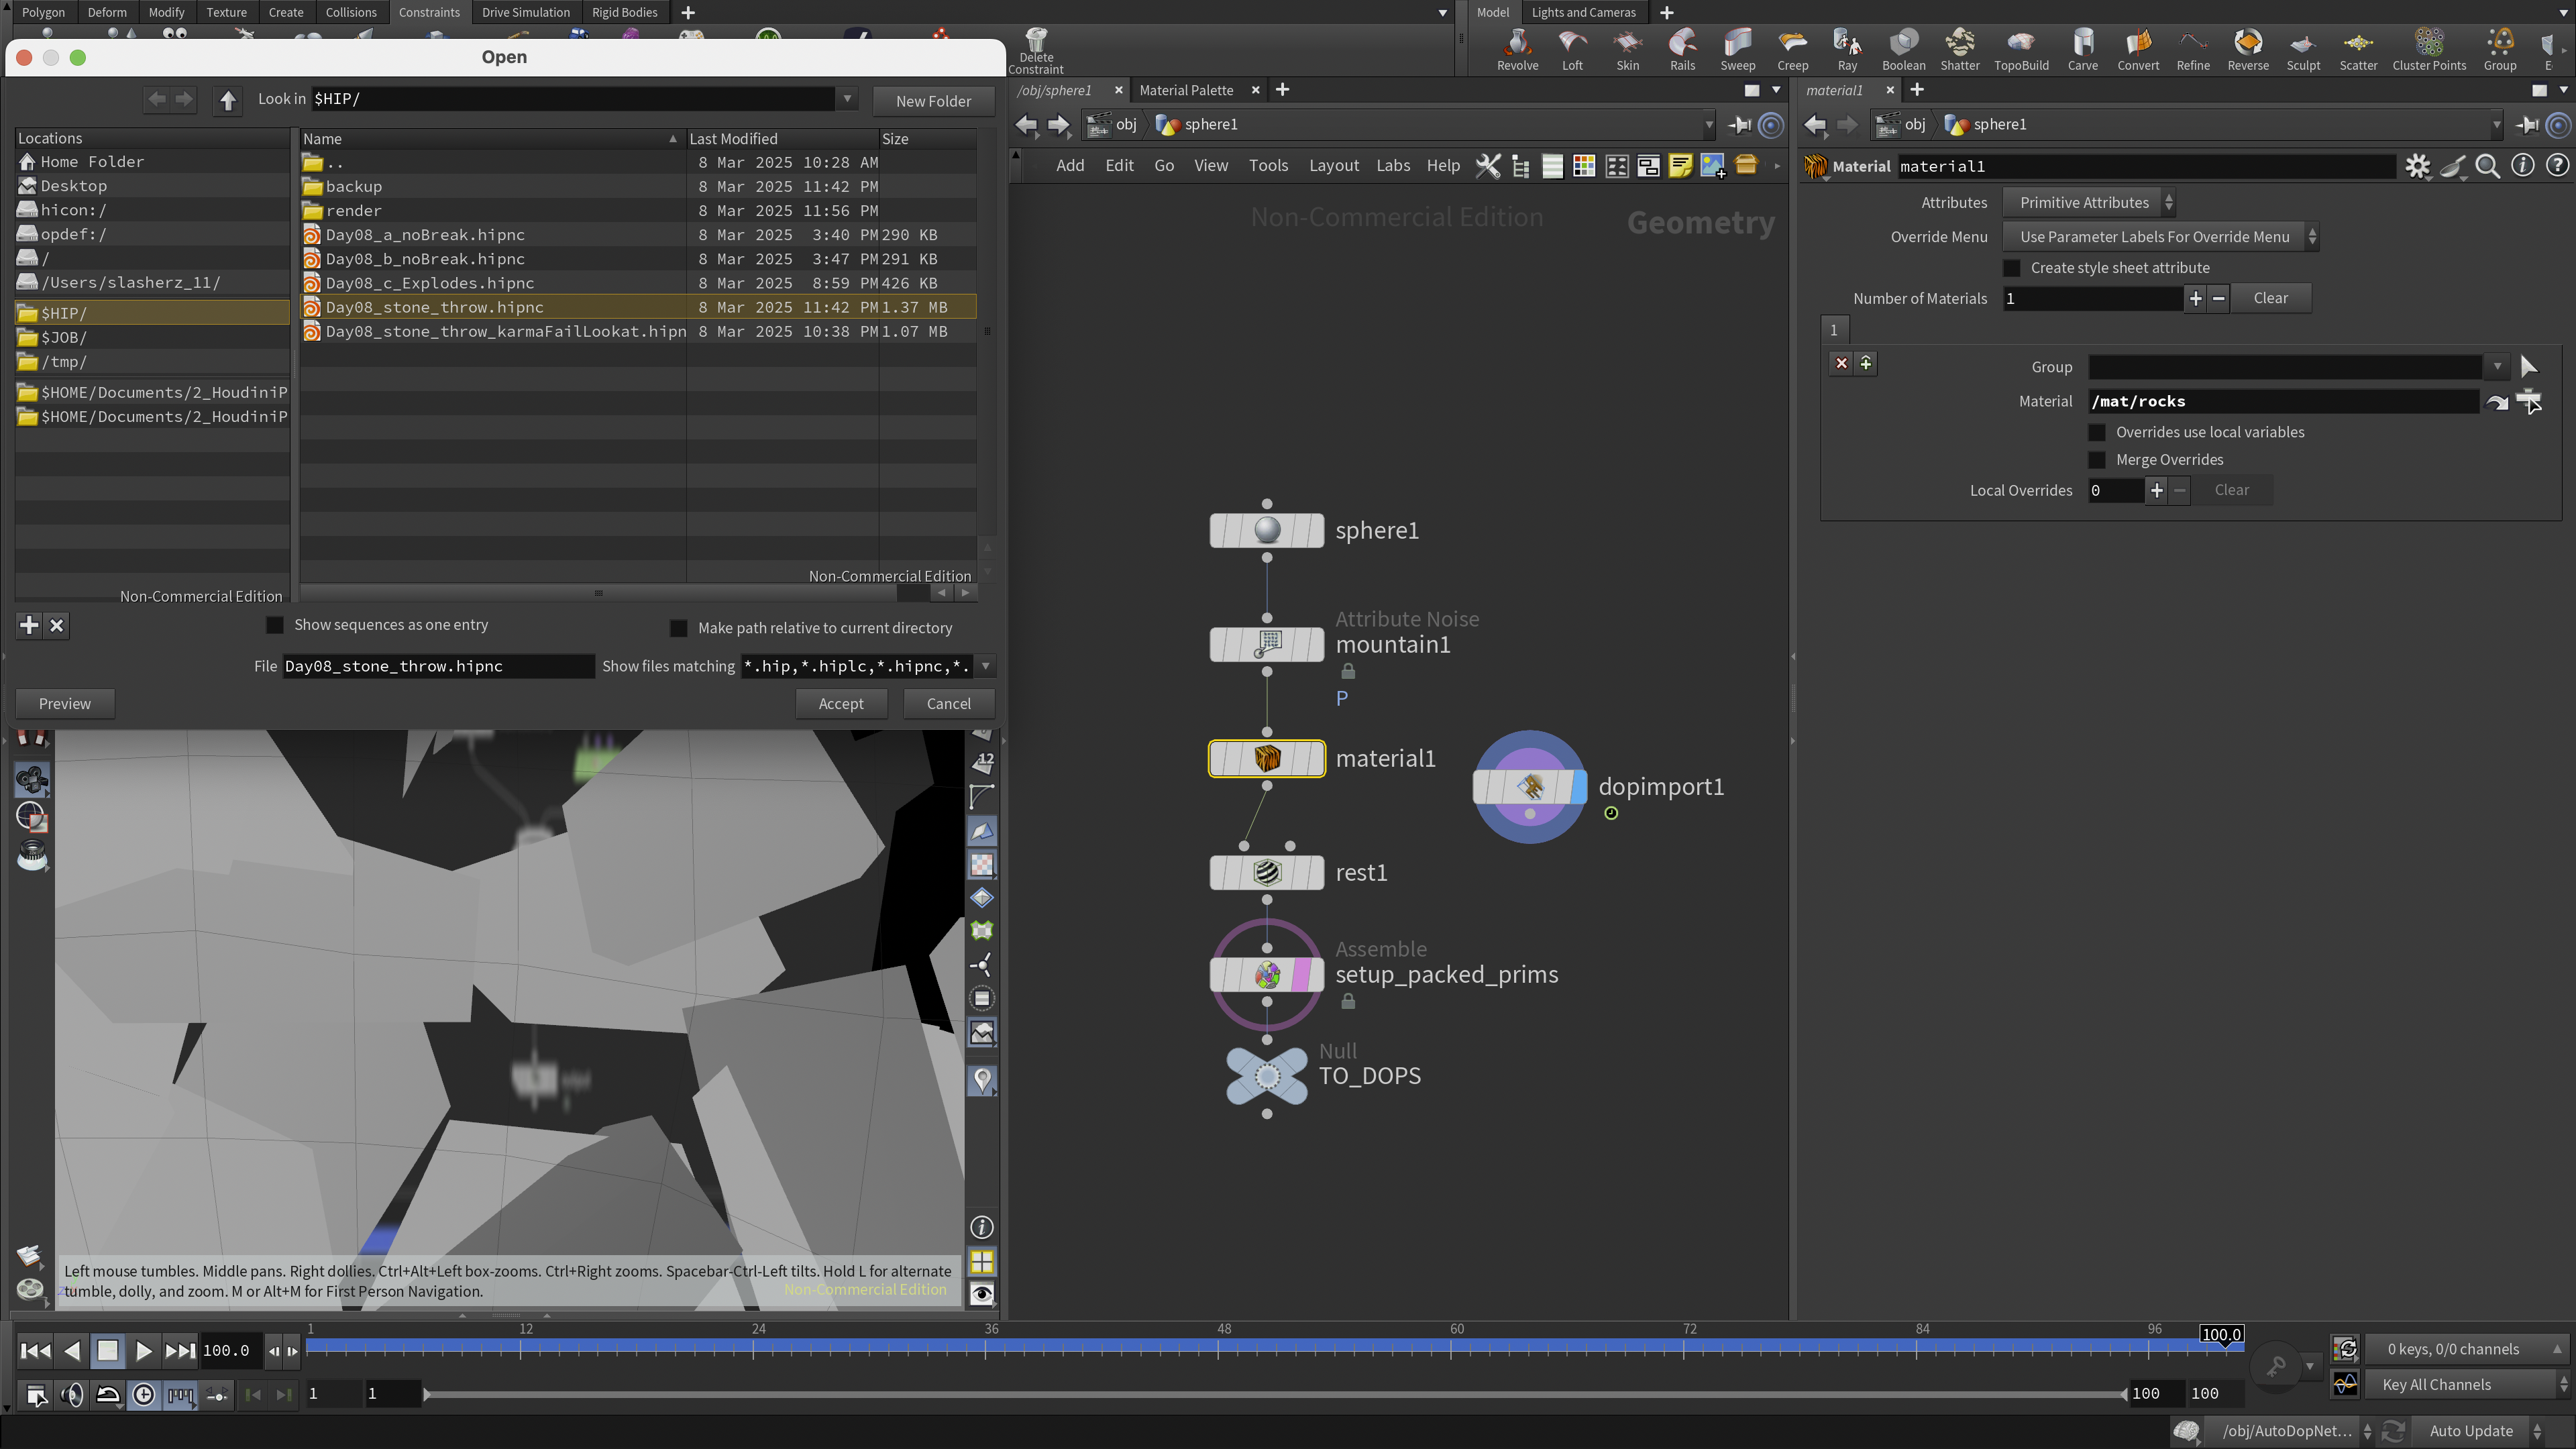The height and width of the screenshot is (1449, 2576).
Task: Switch to Lights and Cameras shelf tab
Action: click(x=1583, y=12)
